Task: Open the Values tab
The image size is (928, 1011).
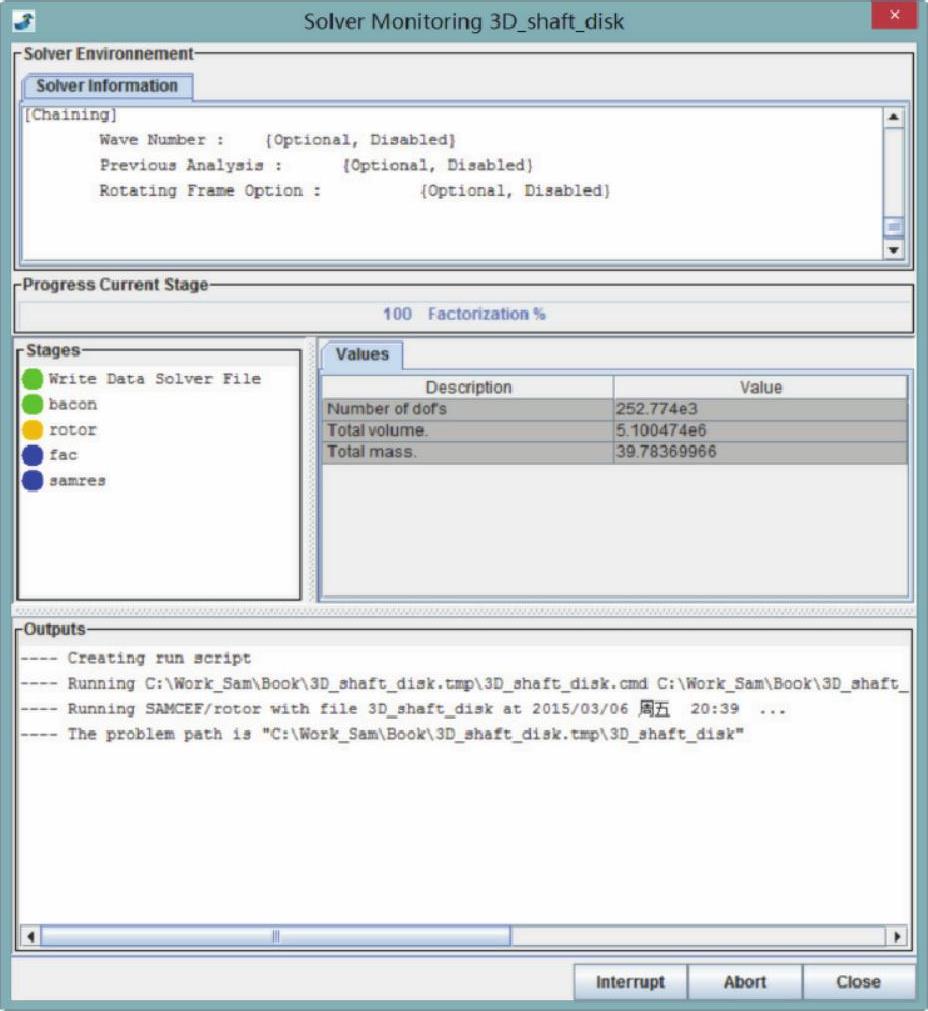Action: point(361,355)
